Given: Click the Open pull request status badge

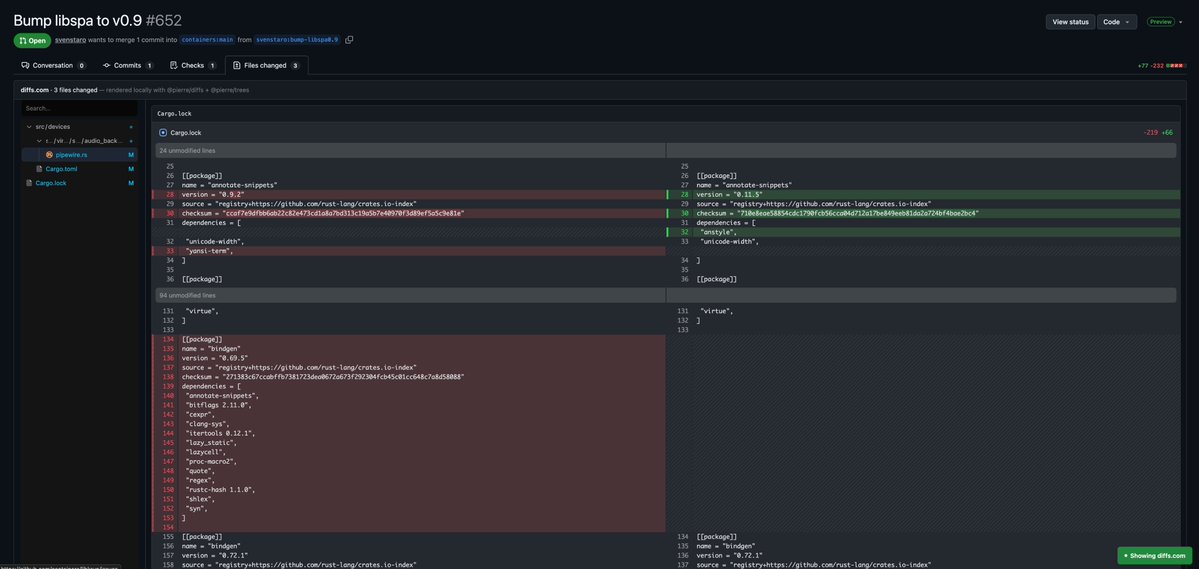Looking at the screenshot, I should (32, 41).
